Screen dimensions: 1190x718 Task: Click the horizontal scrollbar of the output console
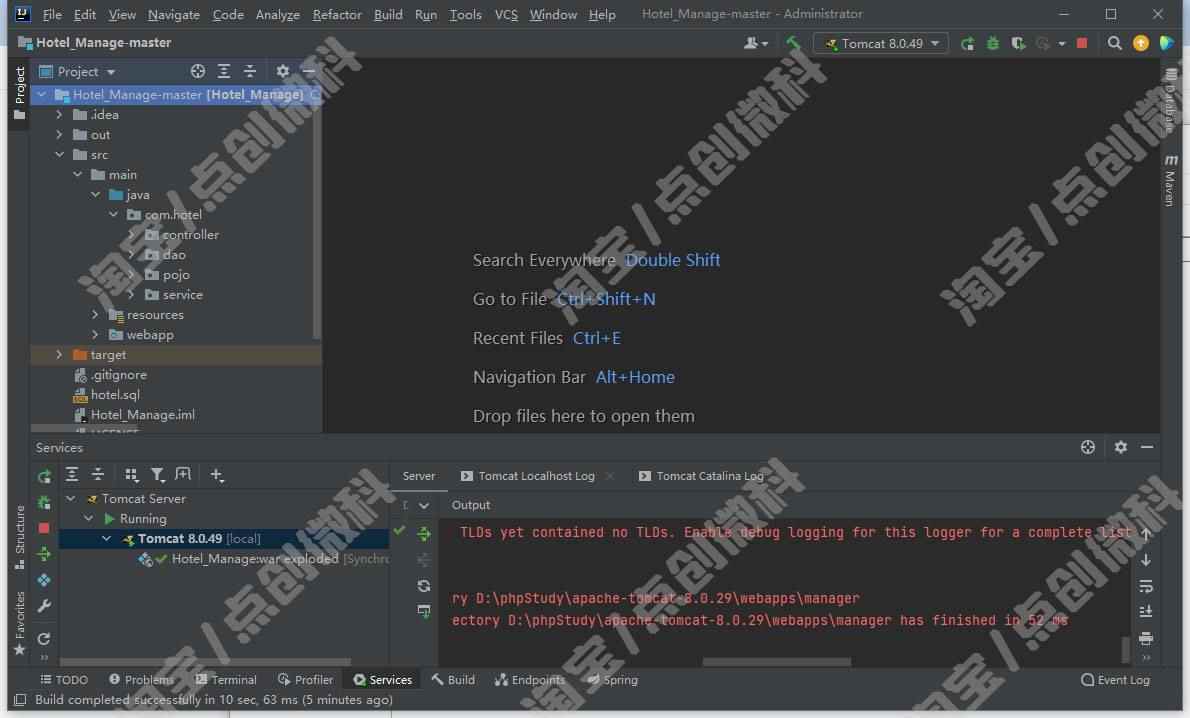click(x=776, y=662)
